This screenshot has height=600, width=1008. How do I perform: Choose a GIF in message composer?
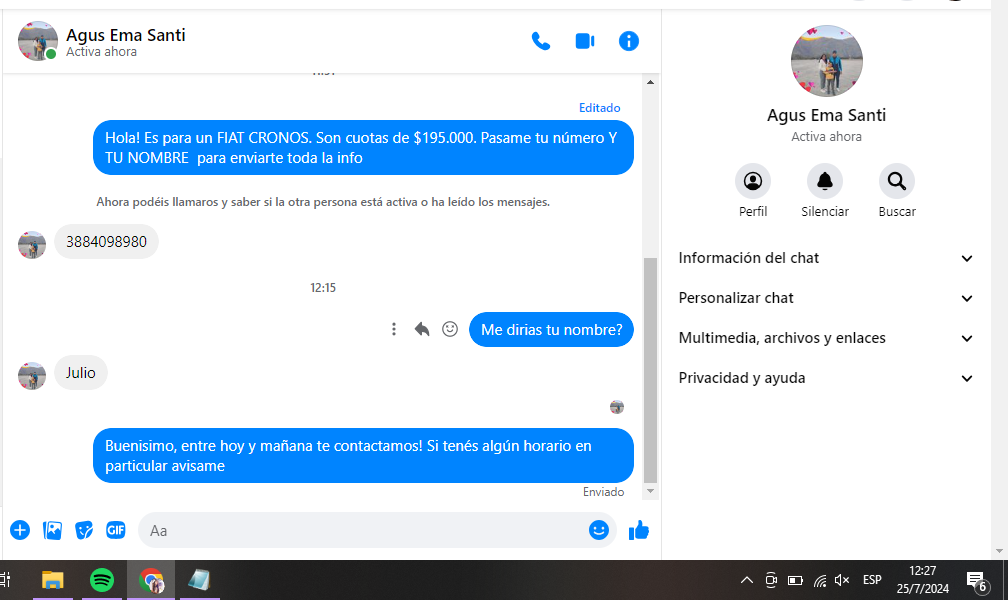[x=116, y=530]
